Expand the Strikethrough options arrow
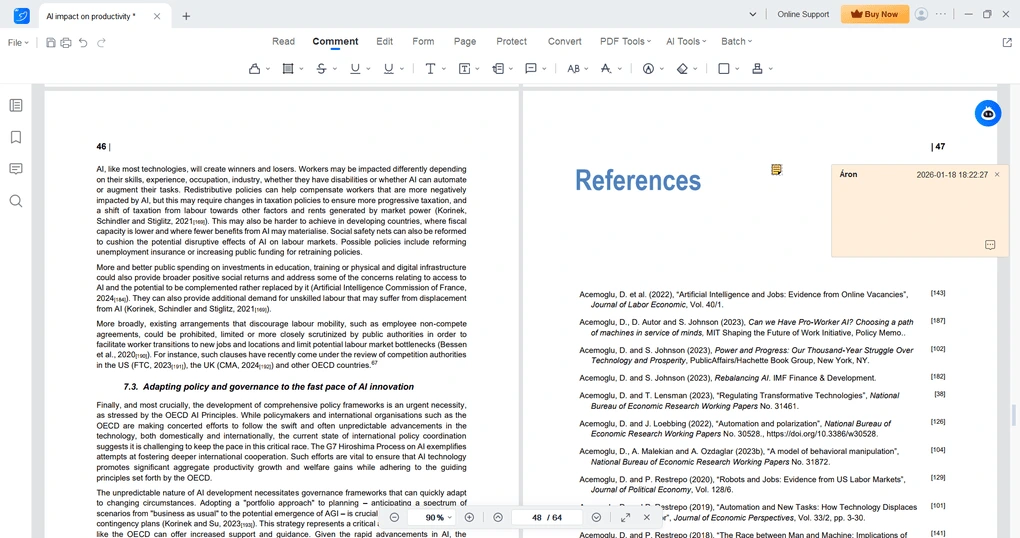 334,69
